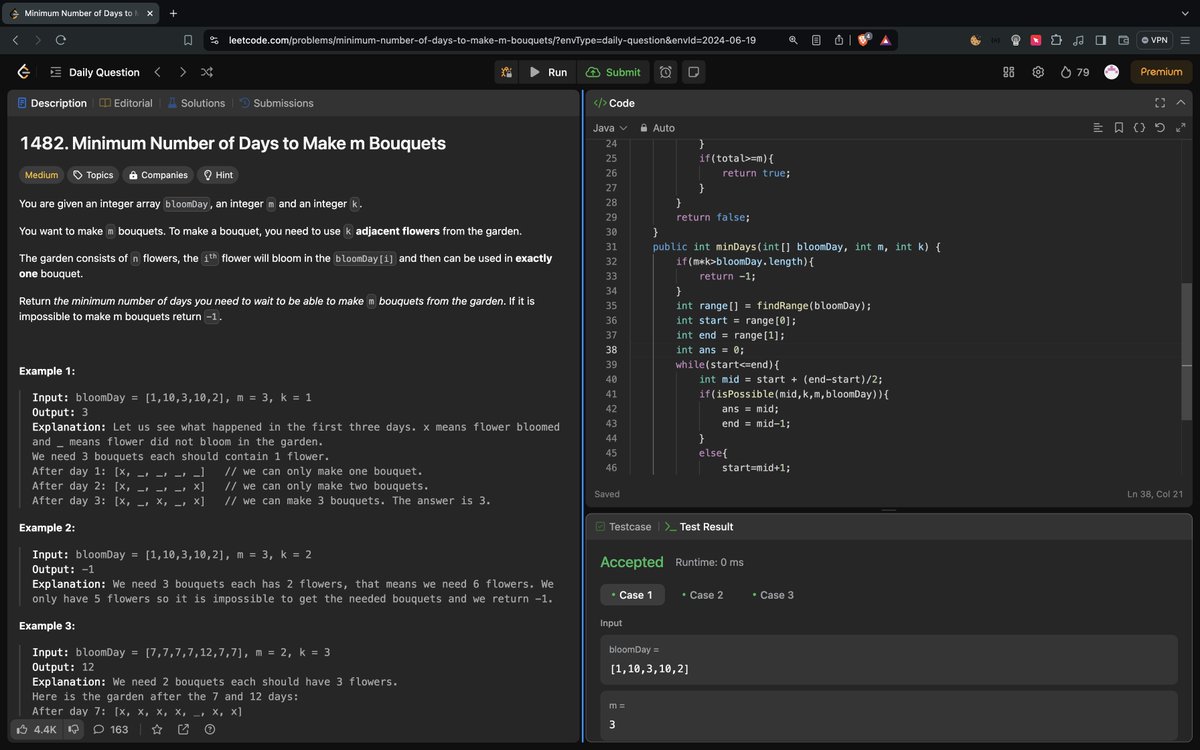Format code with the align icon
Viewport: 1200px width, 750px height.
pyautogui.click(x=1098, y=128)
